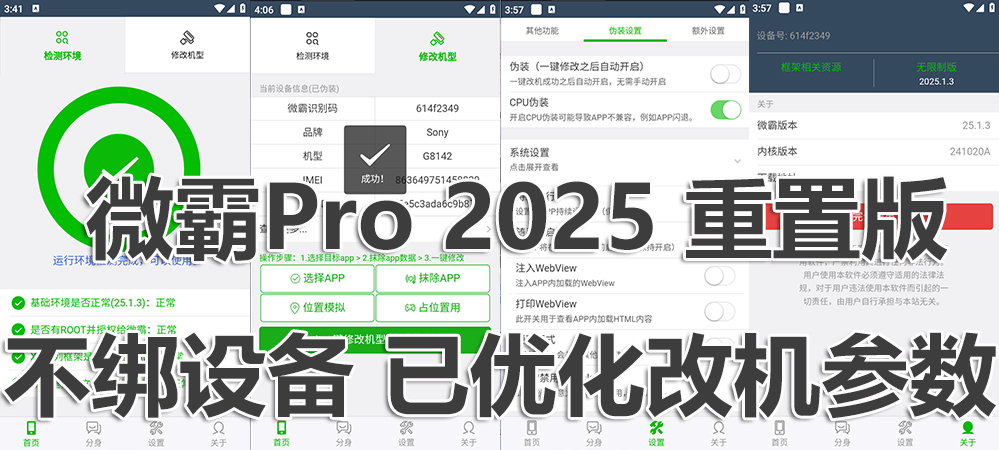Tap the green active 检测环境 tab icon
This screenshot has width=999, height=450.
point(62,38)
